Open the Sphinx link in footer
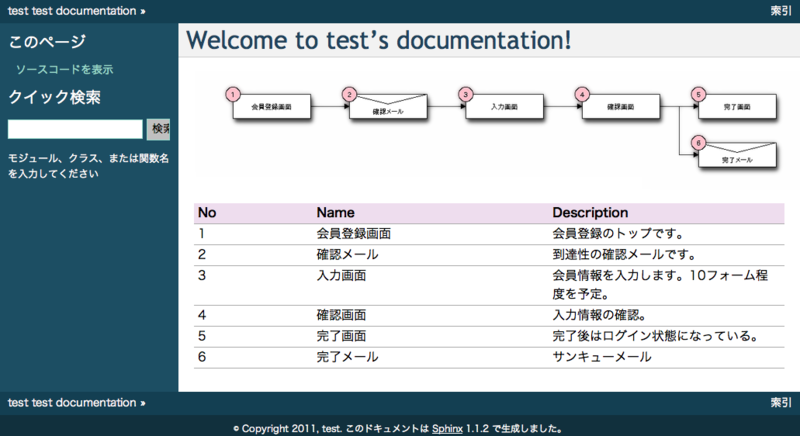Viewport: 800px width, 436px height. [x=447, y=429]
